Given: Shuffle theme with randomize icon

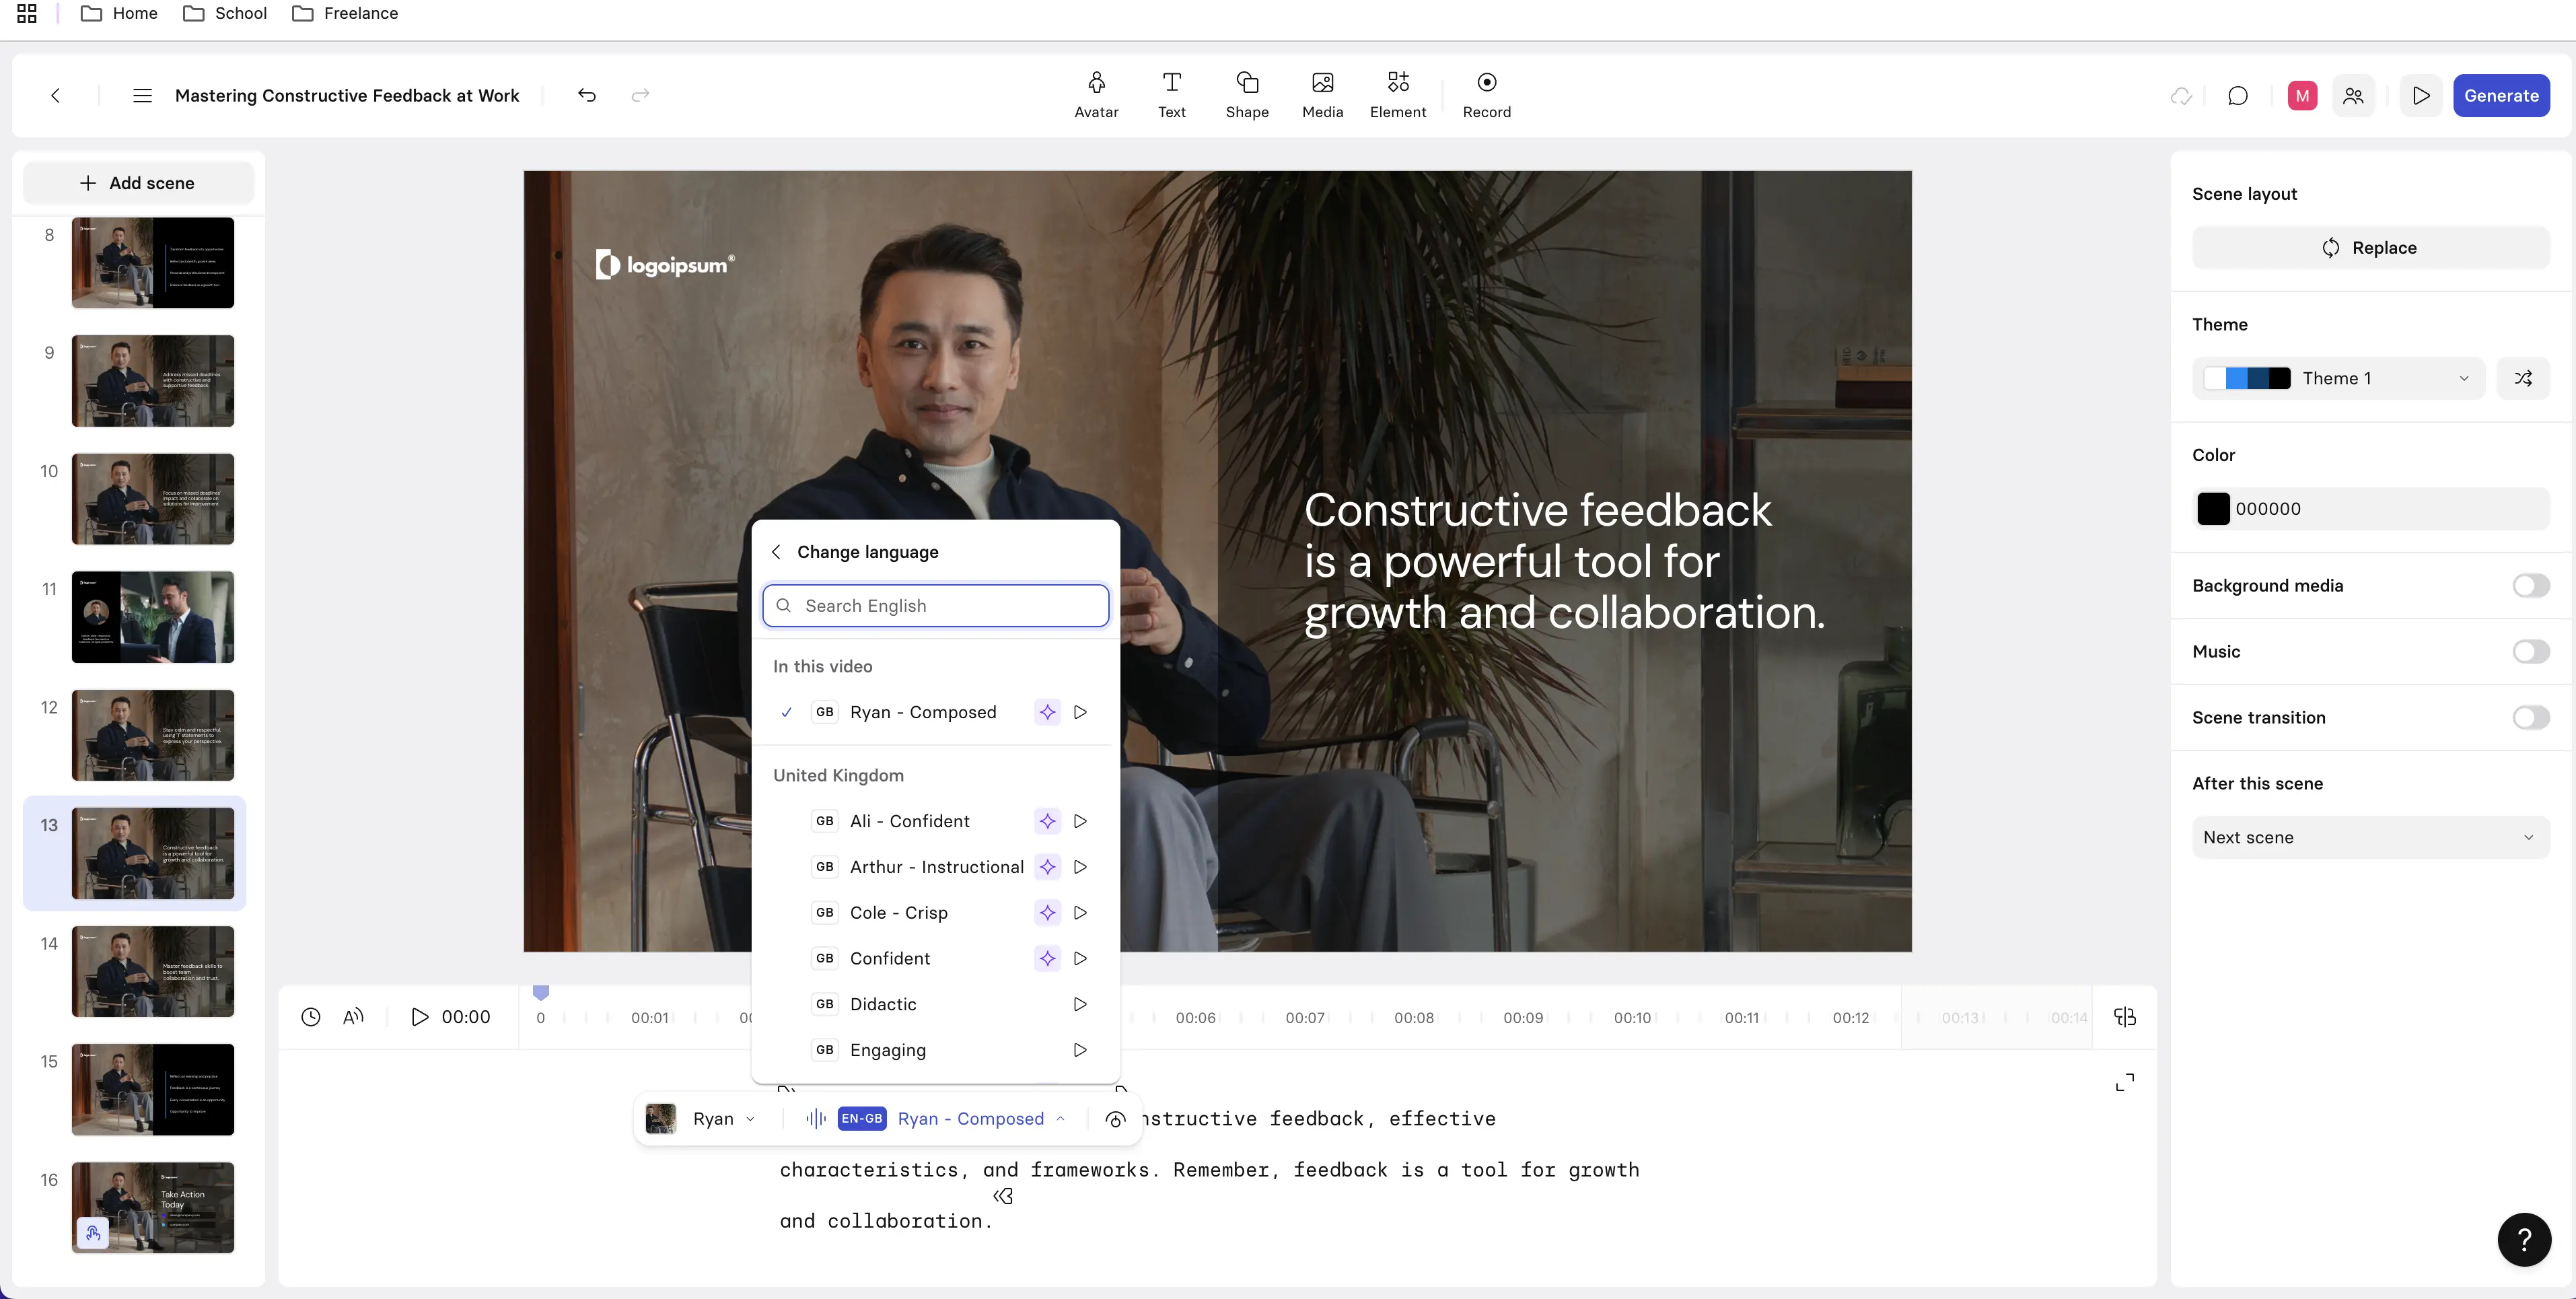Looking at the screenshot, I should [2523, 378].
